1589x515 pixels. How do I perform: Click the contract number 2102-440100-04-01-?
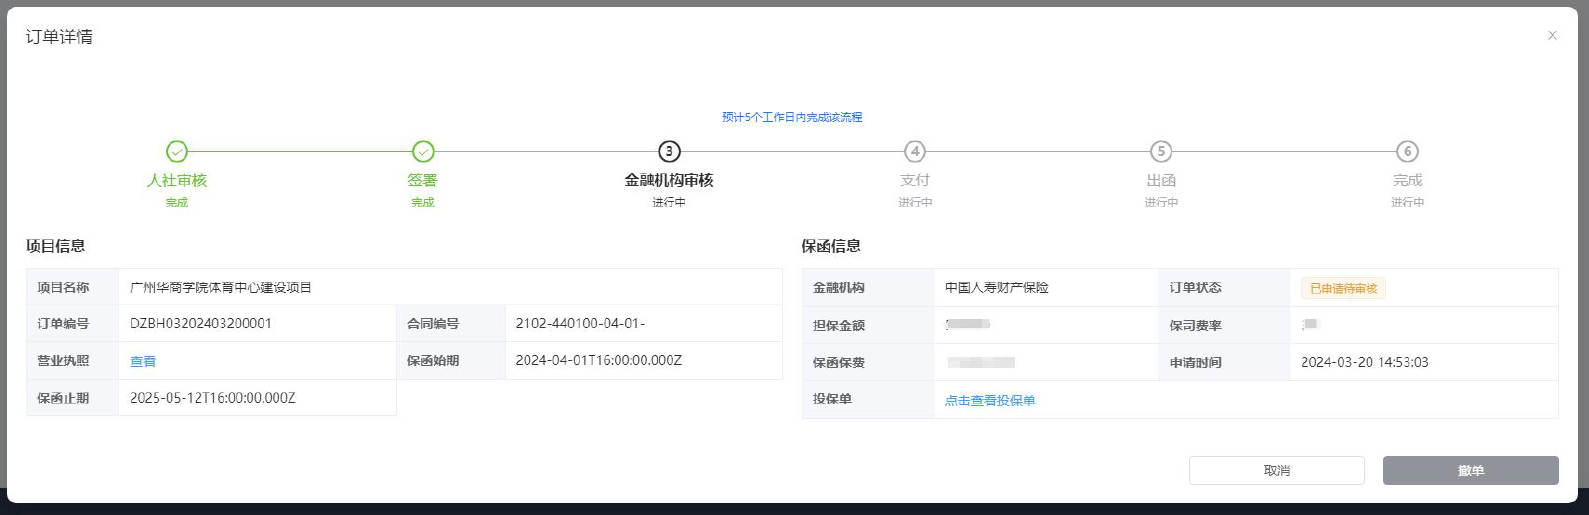580,324
